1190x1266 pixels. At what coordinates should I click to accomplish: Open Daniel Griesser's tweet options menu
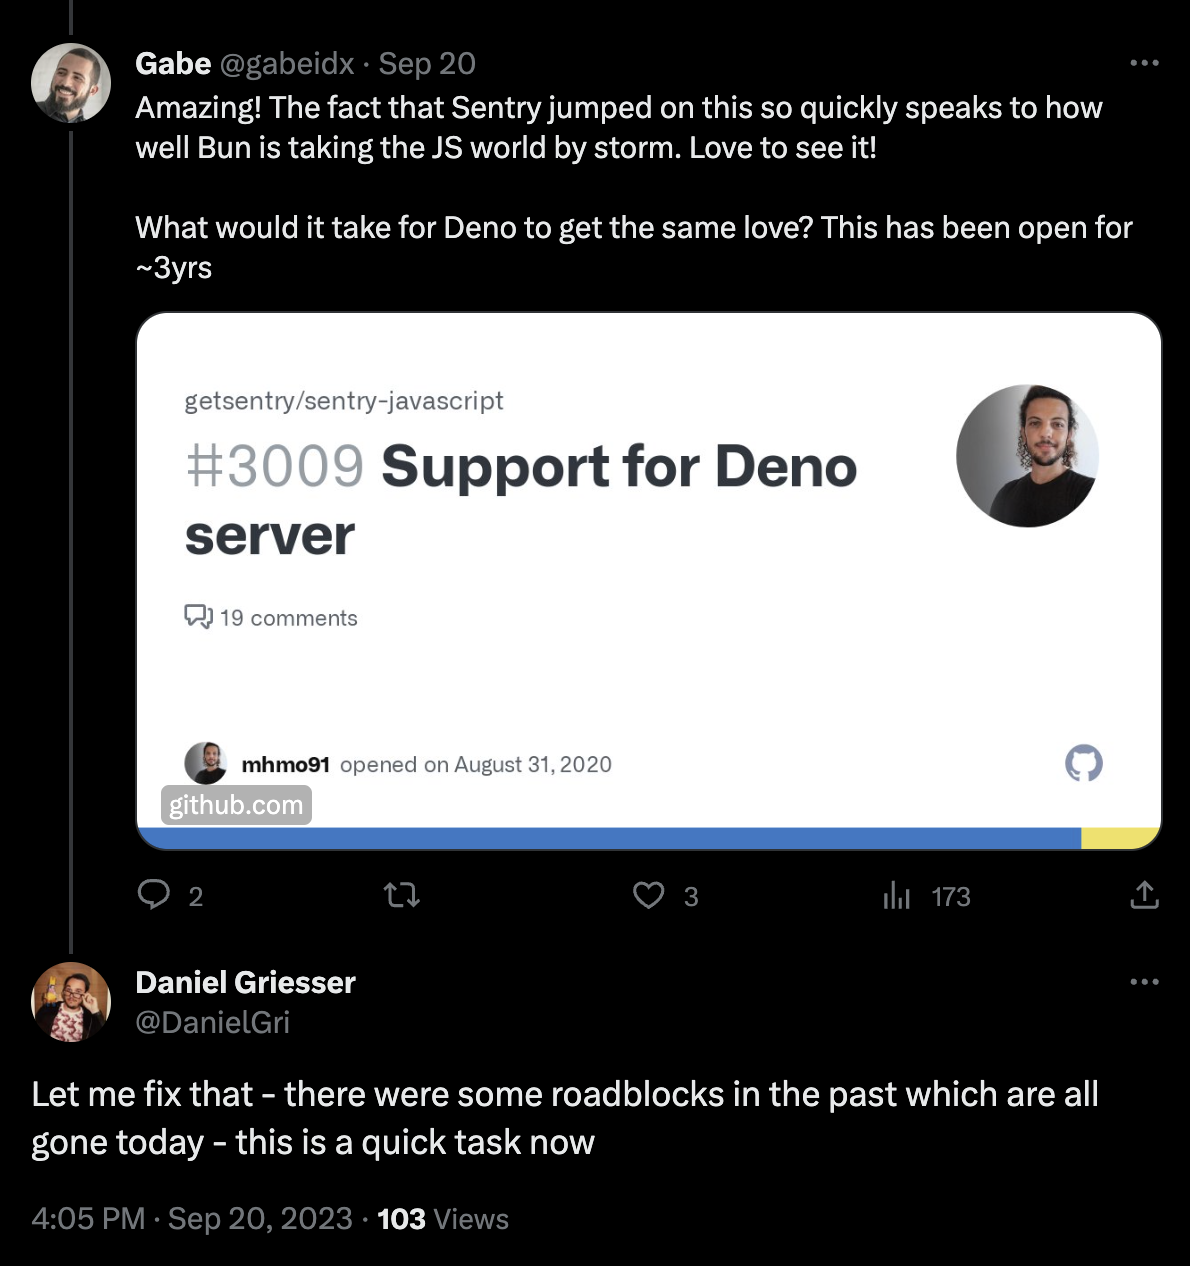[1144, 981]
